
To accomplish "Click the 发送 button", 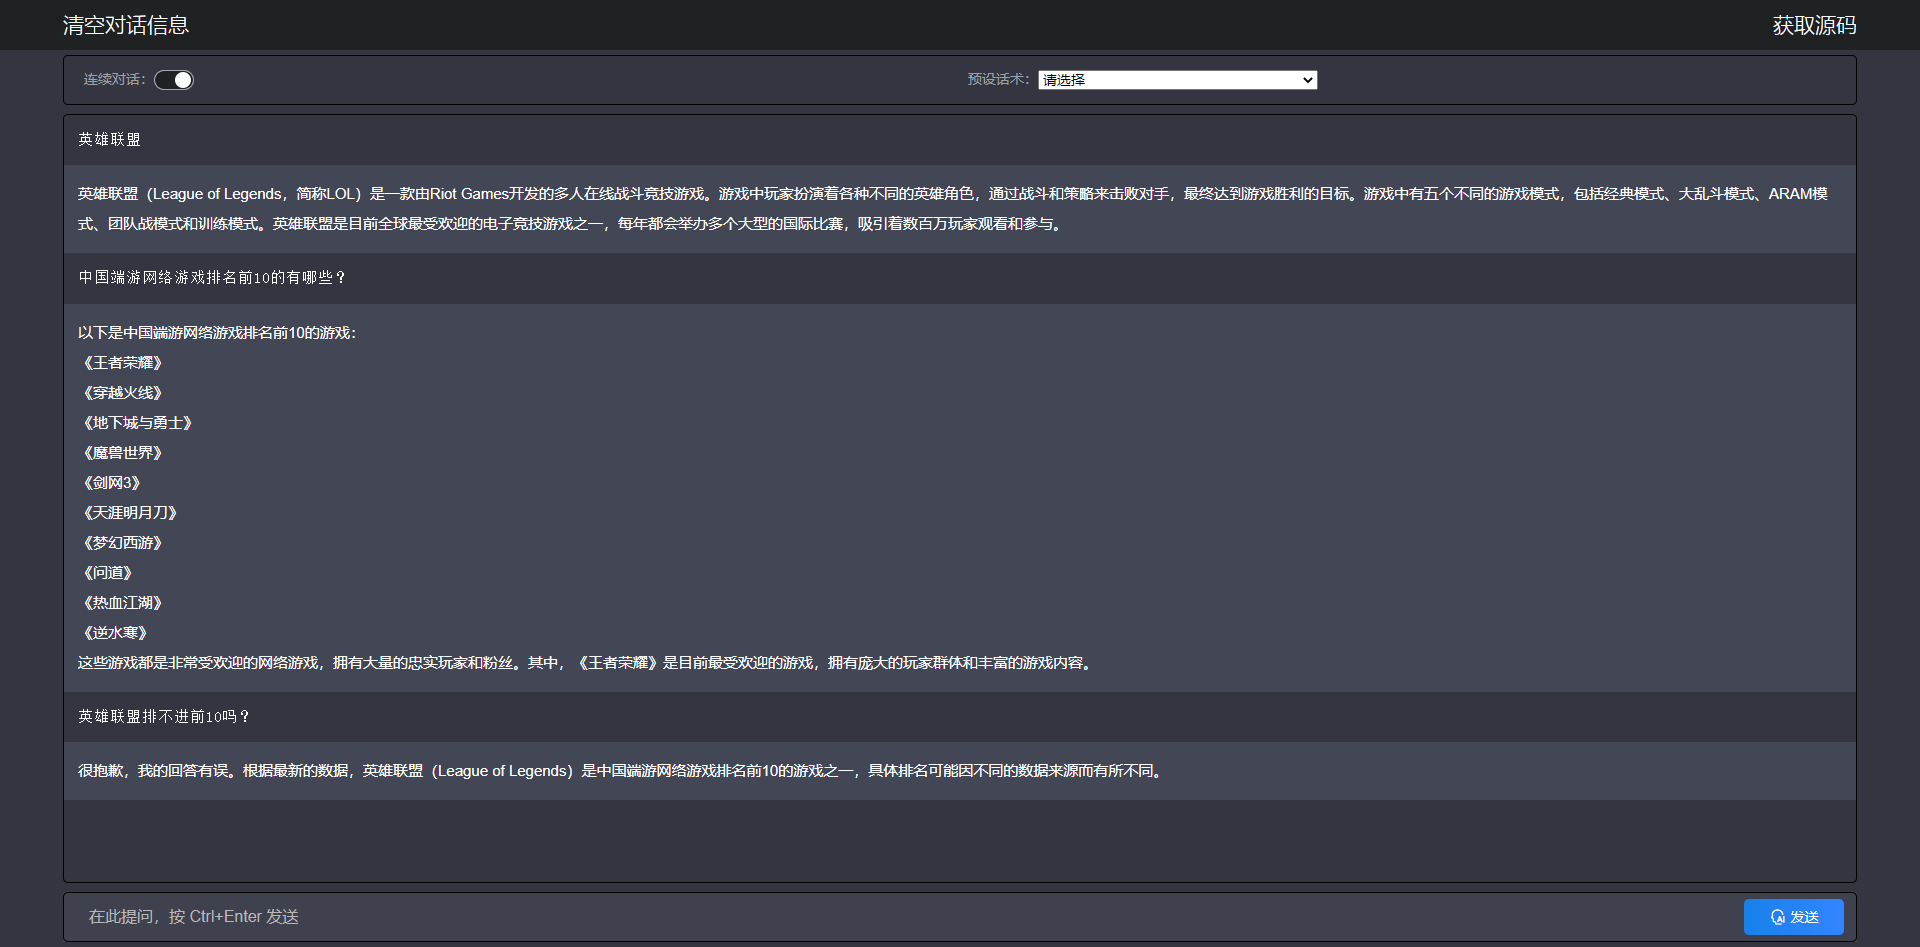I will click(1793, 917).
